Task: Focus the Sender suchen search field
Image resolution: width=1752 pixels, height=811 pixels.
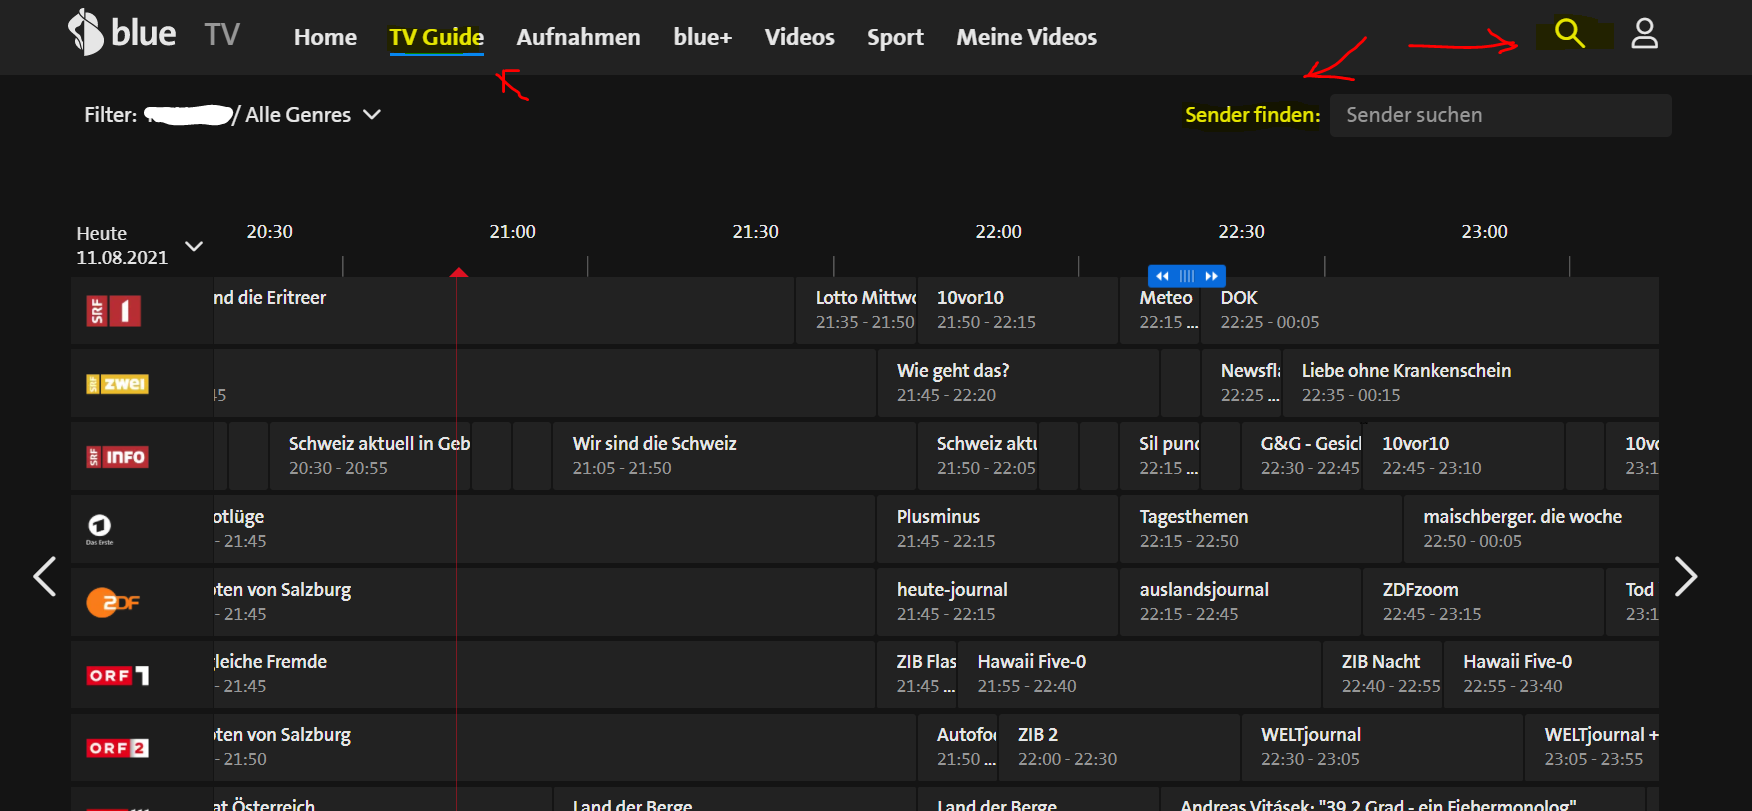Action: click(1500, 115)
